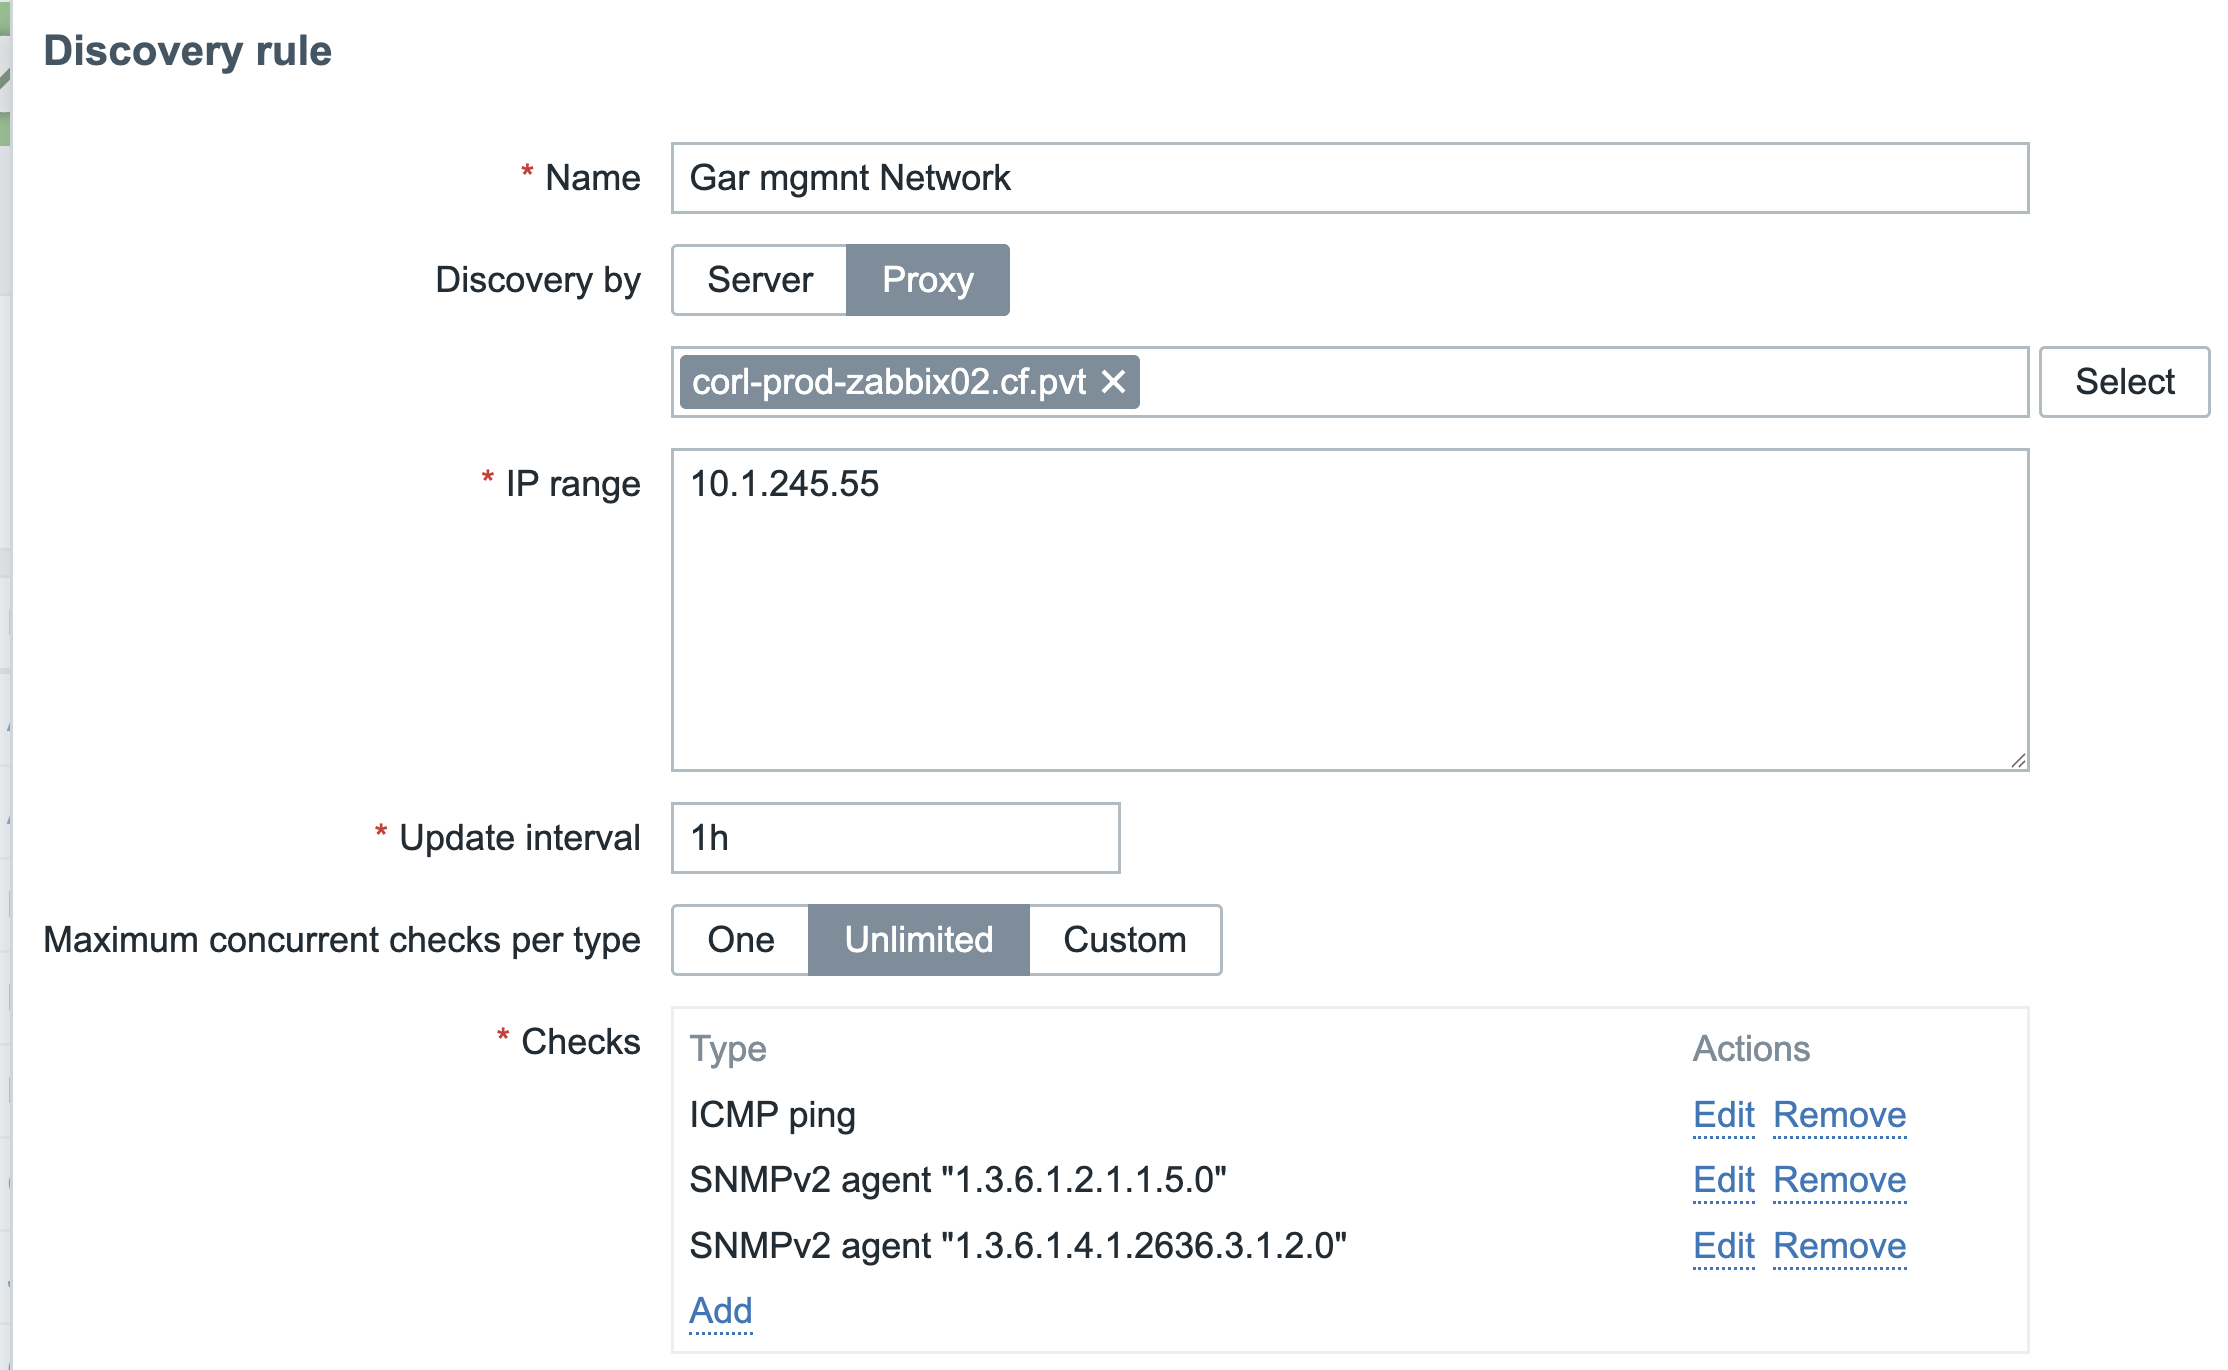Add a new discovery check
This screenshot has width=2228, height=1370.
click(720, 1311)
